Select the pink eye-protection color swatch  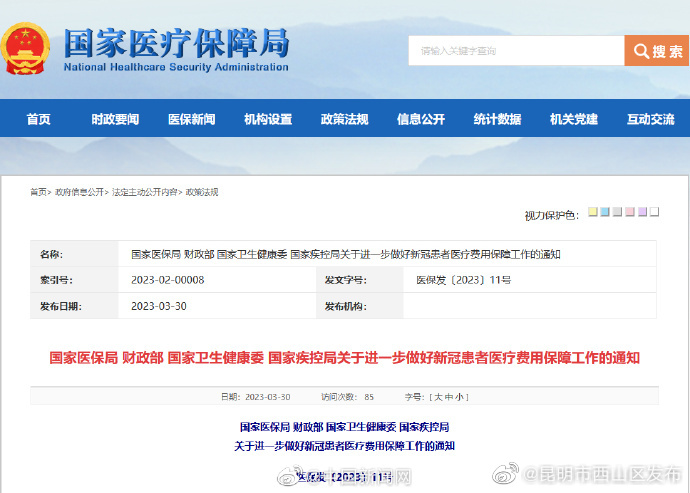pos(630,212)
